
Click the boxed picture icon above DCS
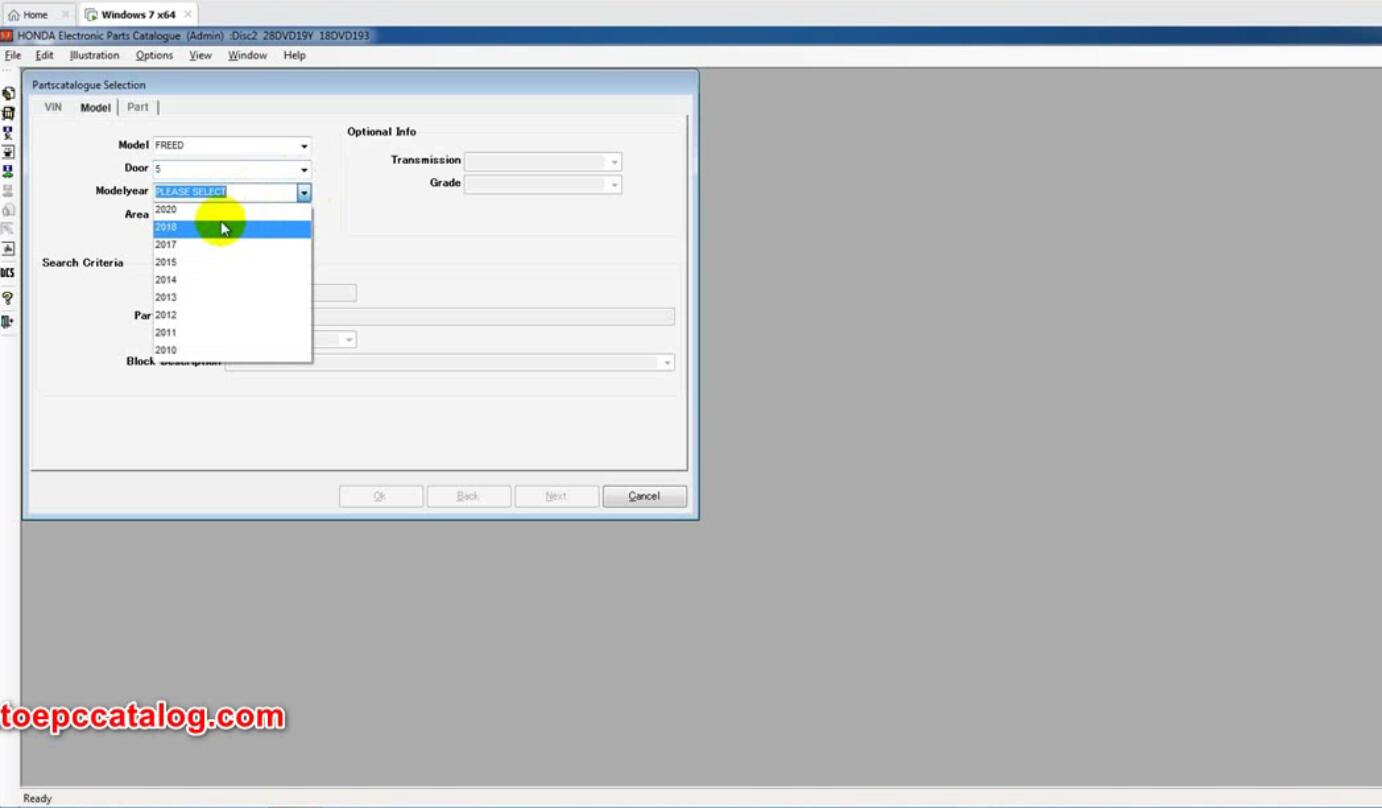tap(8, 248)
